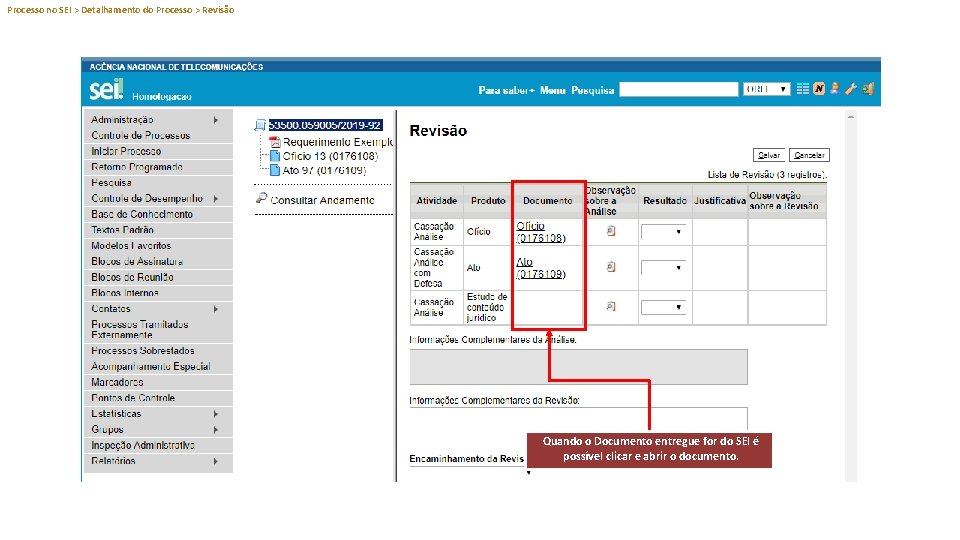Click the Cancelar button

809,156
